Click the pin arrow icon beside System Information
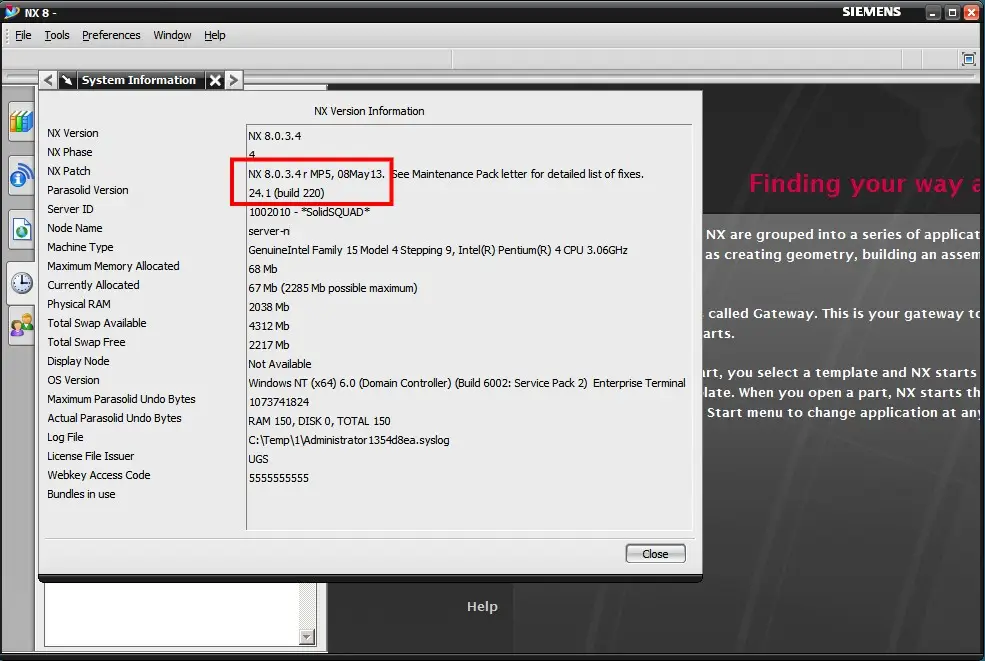Screen dimensions: 985x661 pyautogui.click(x=67, y=80)
